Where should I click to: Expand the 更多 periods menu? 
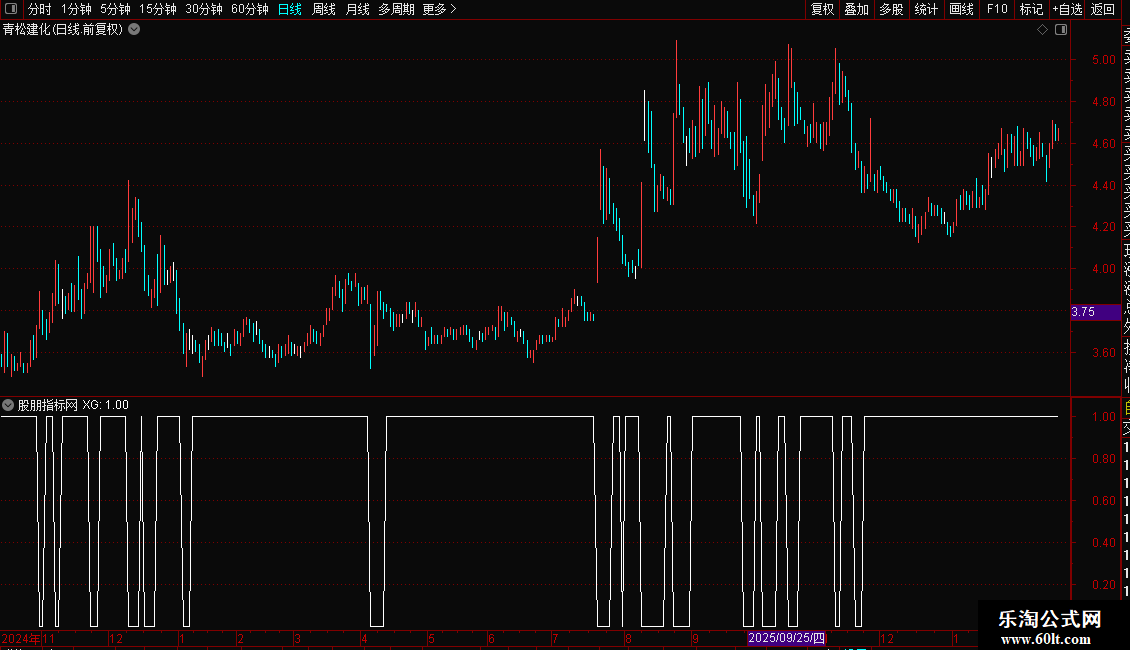pos(440,9)
